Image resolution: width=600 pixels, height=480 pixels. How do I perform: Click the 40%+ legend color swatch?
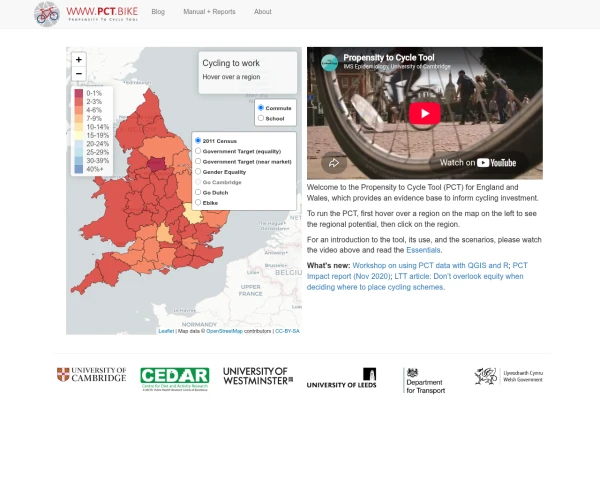(x=78, y=169)
